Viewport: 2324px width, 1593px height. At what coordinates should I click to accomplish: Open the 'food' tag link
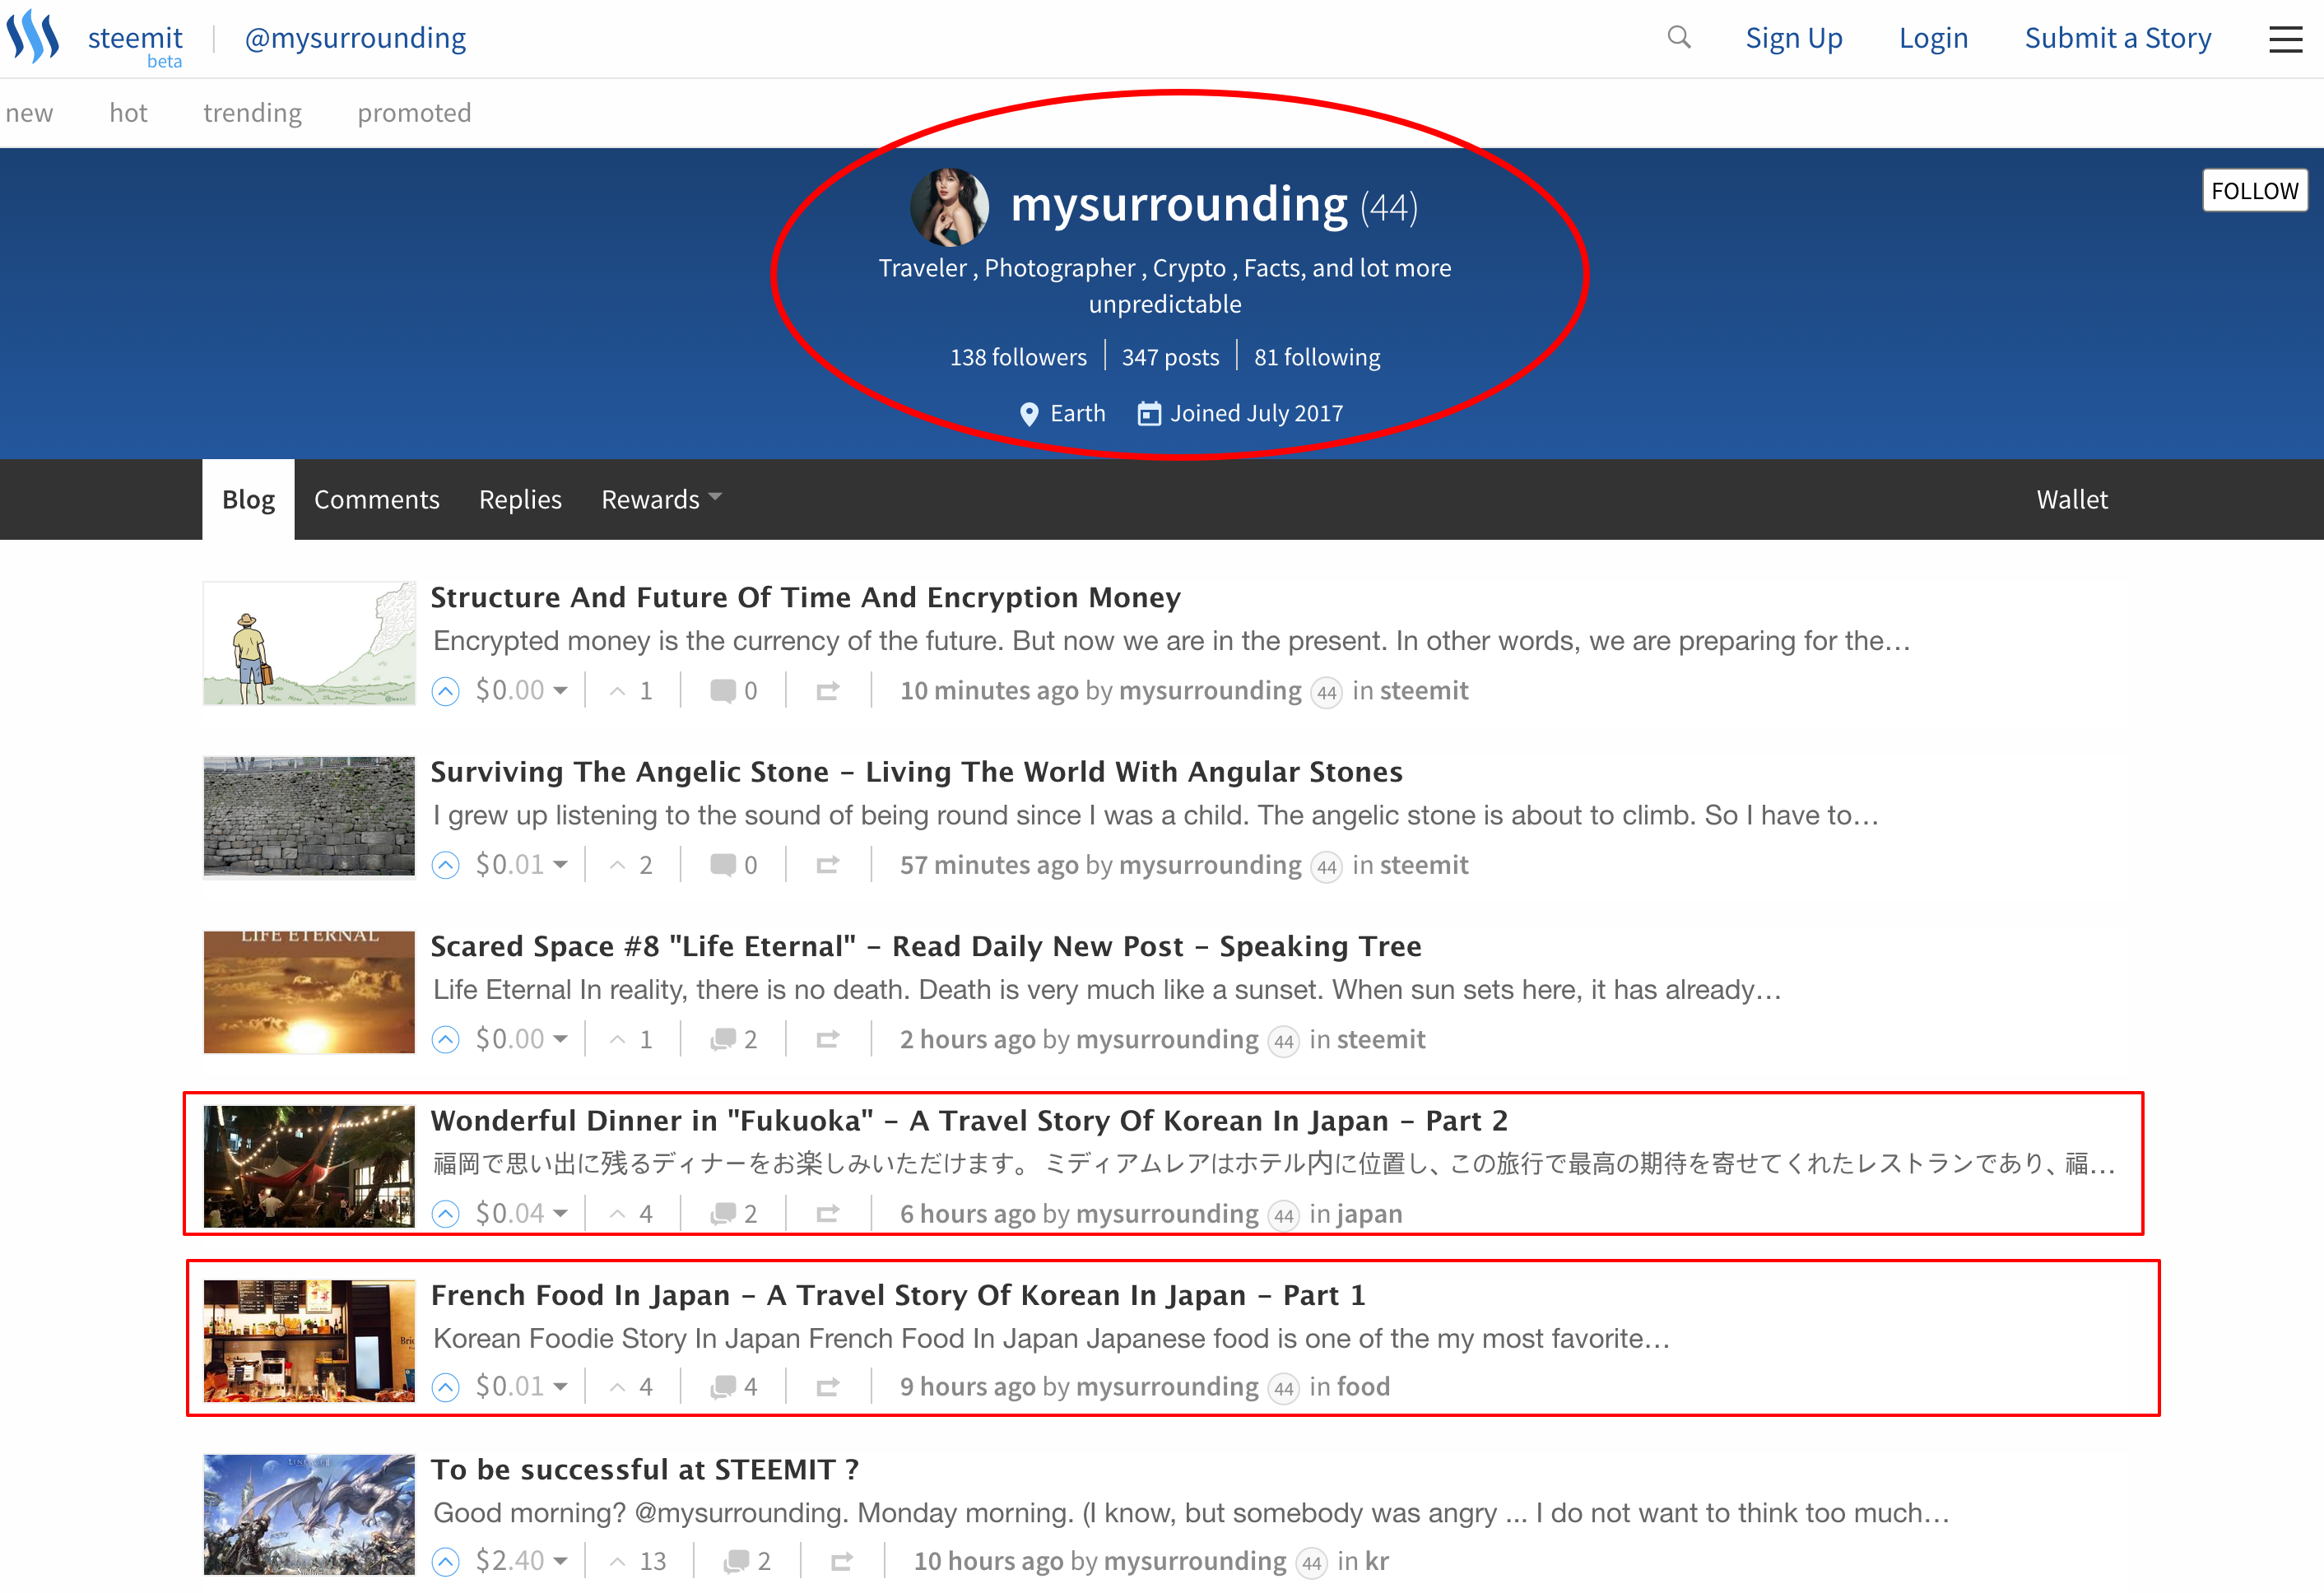coord(1363,1387)
